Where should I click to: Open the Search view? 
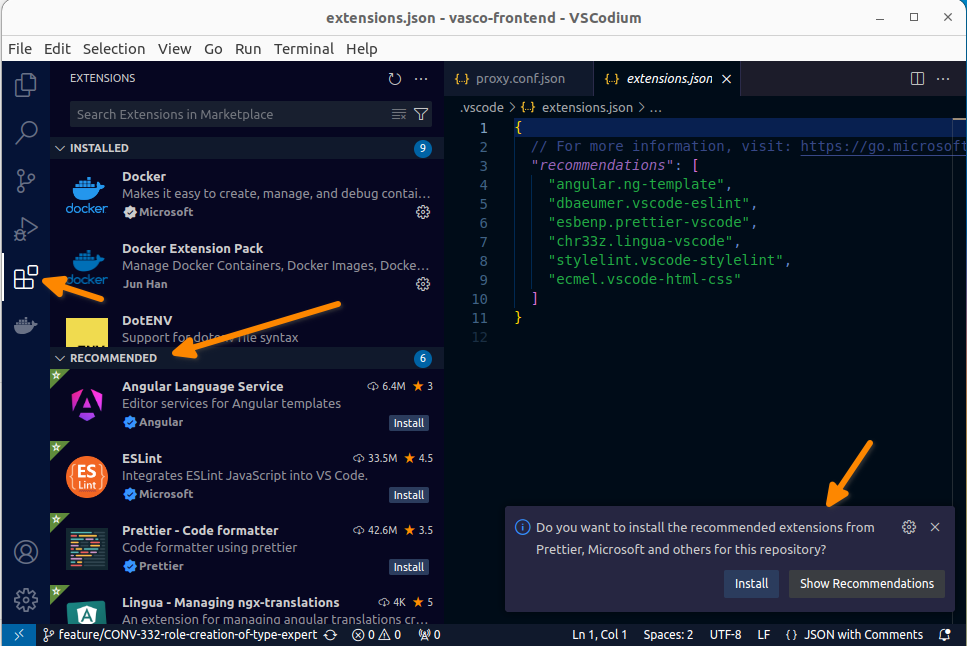25,132
